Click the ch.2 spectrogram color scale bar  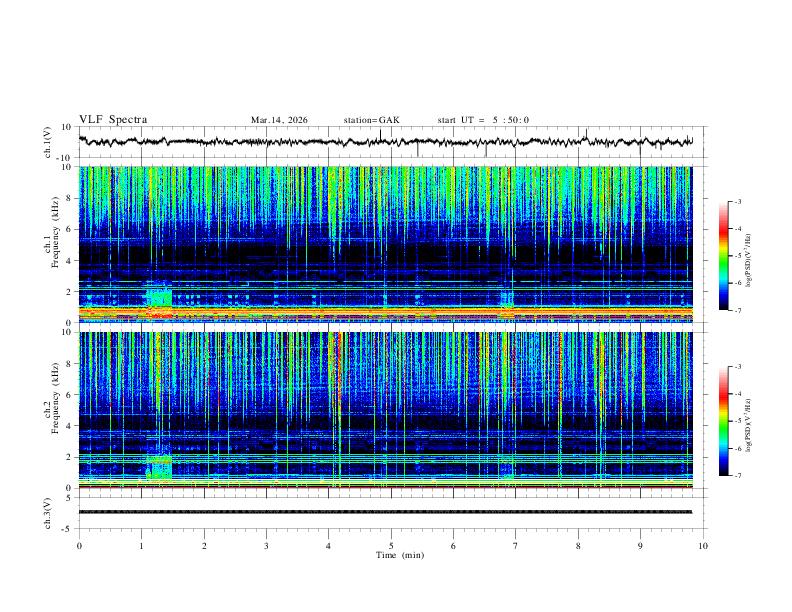tap(724, 421)
